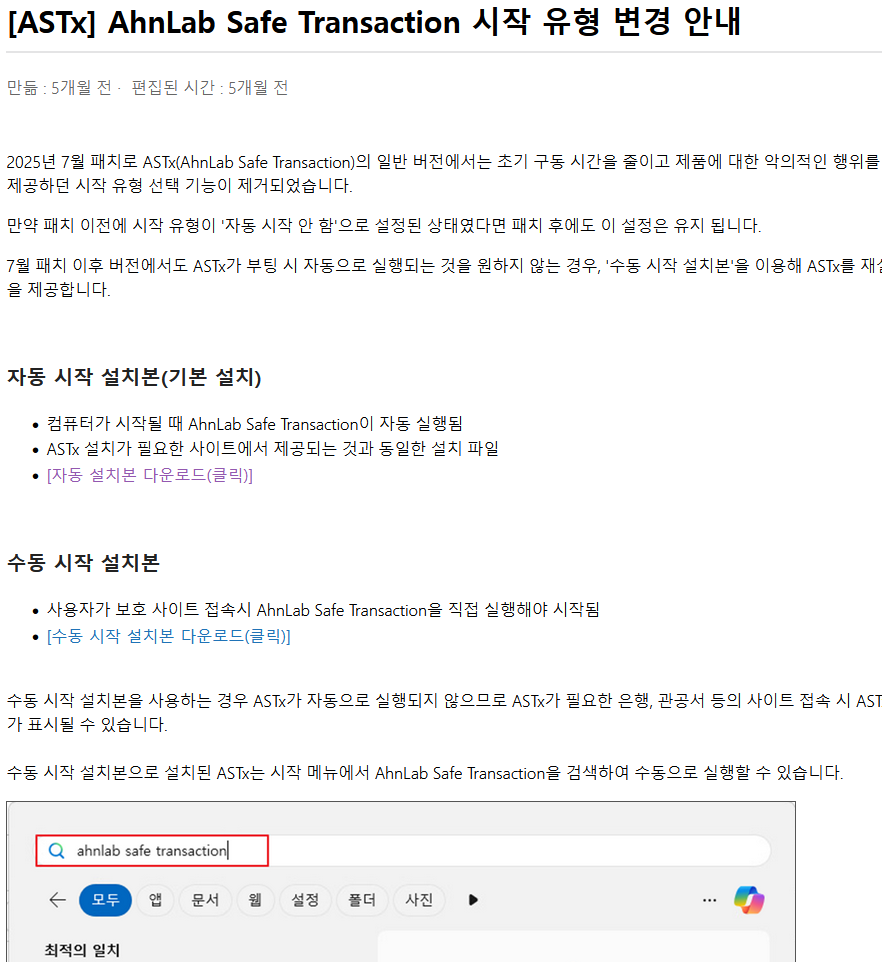Show more filters with the play arrow
Image resolution: width=882 pixels, height=962 pixels.
[473, 900]
